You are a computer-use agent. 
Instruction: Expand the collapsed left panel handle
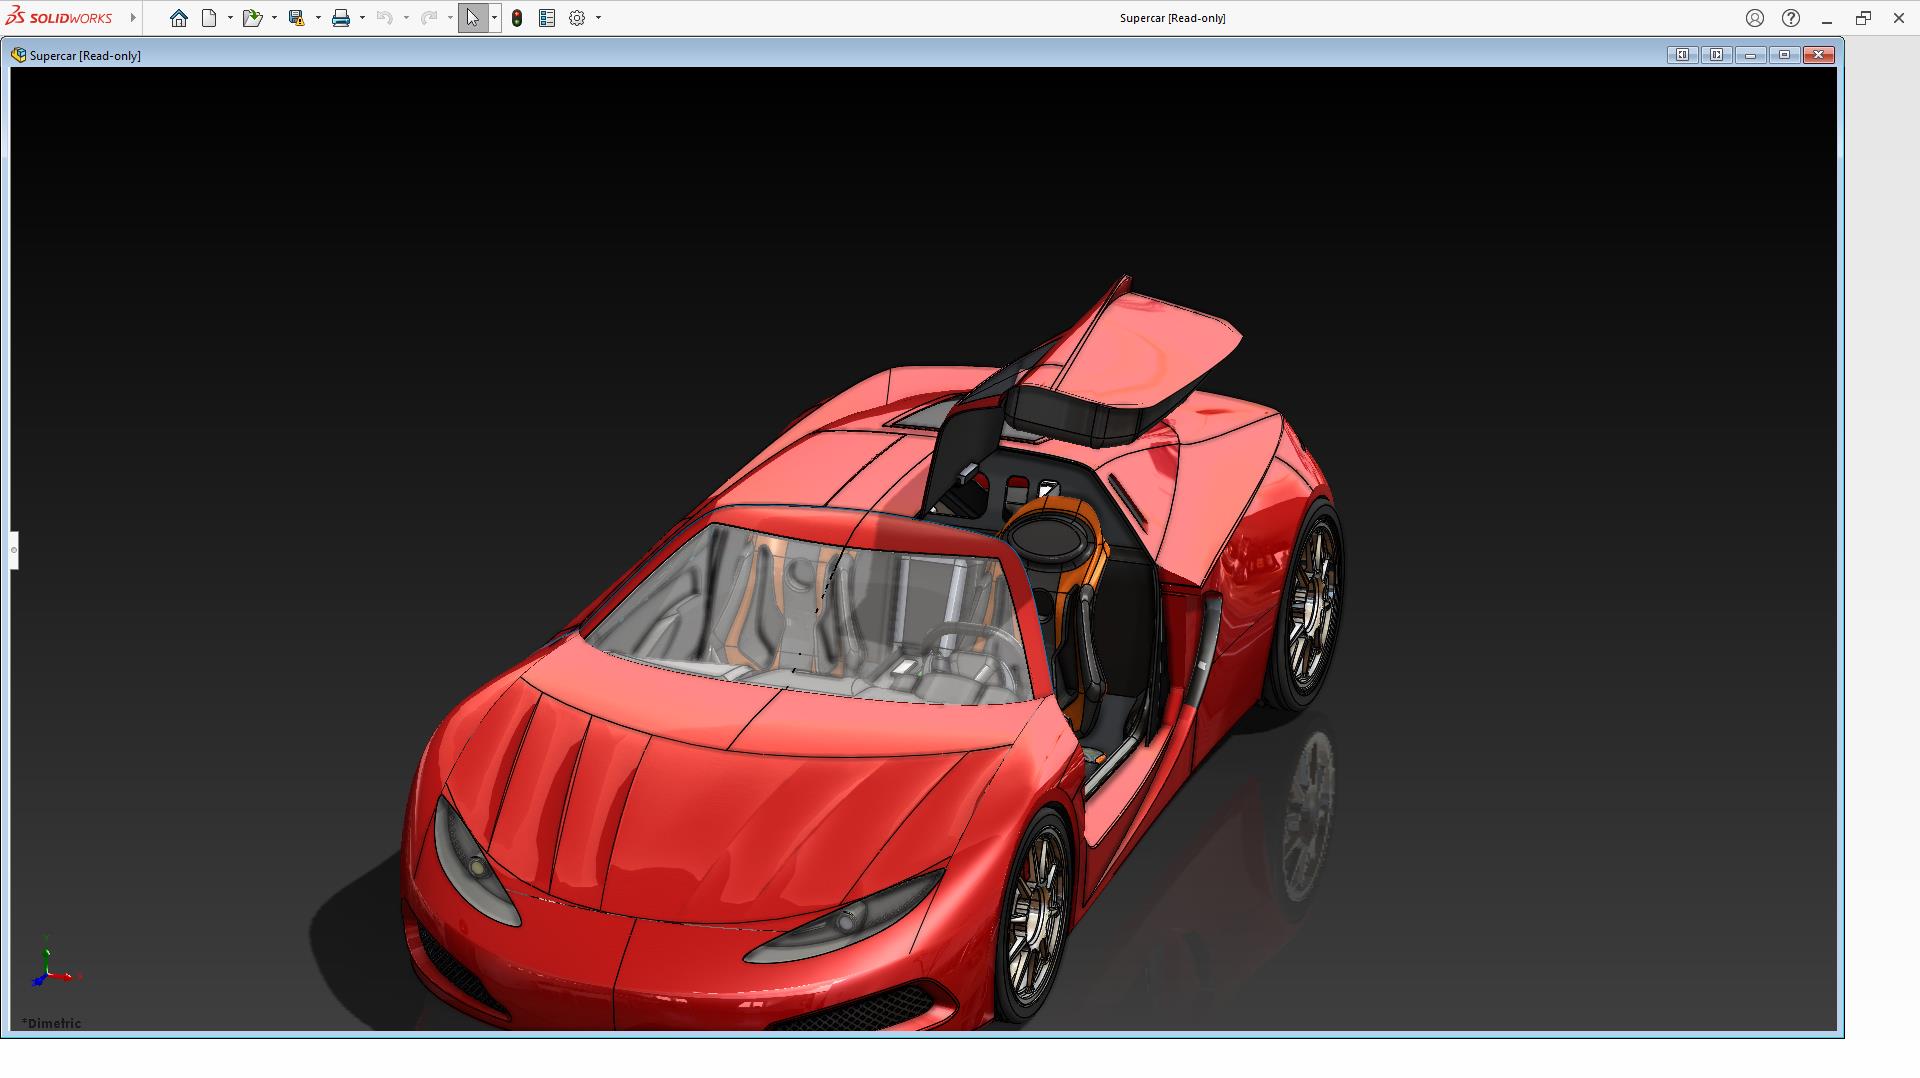point(14,550)
